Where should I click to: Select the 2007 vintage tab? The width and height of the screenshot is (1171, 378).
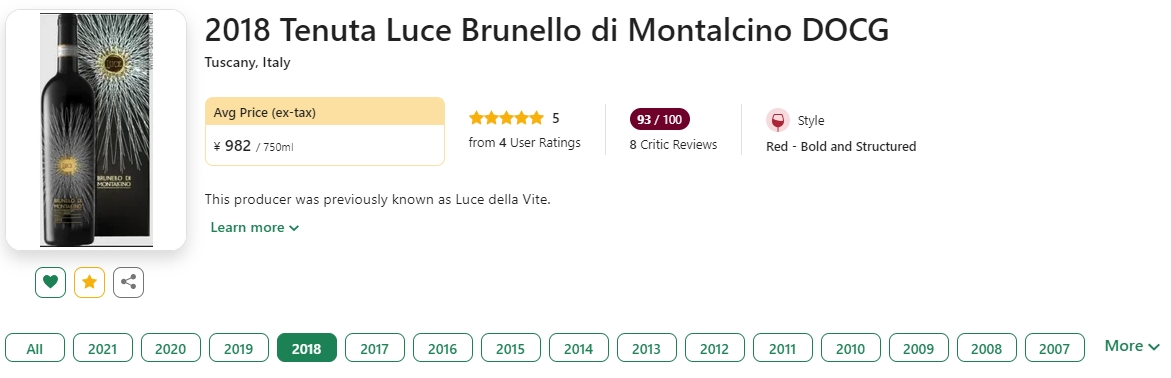coord(1054,348)
